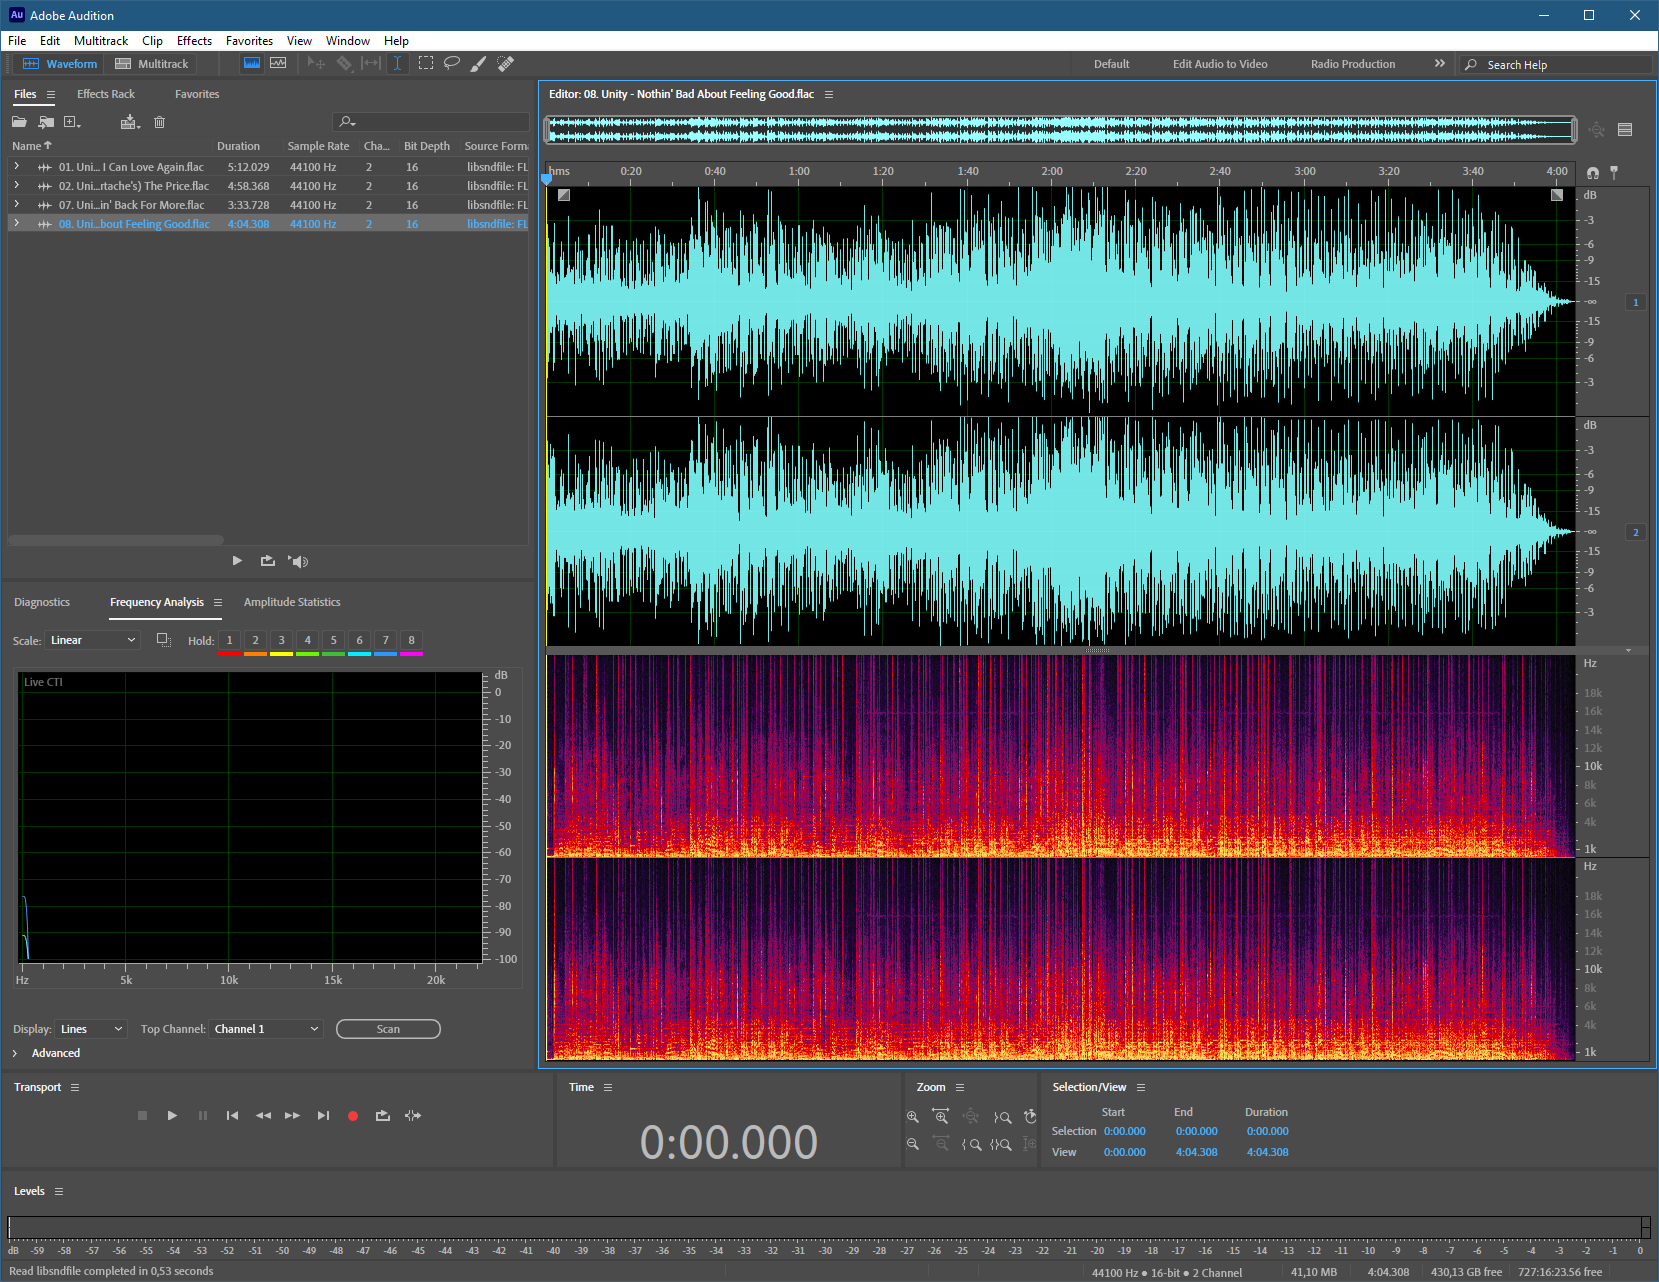Image resolution: width=1659 pixels, height=1282 pixels.
Task: Toggle Hold 5 in Frequency Analysis
Action: coord(333,640)
